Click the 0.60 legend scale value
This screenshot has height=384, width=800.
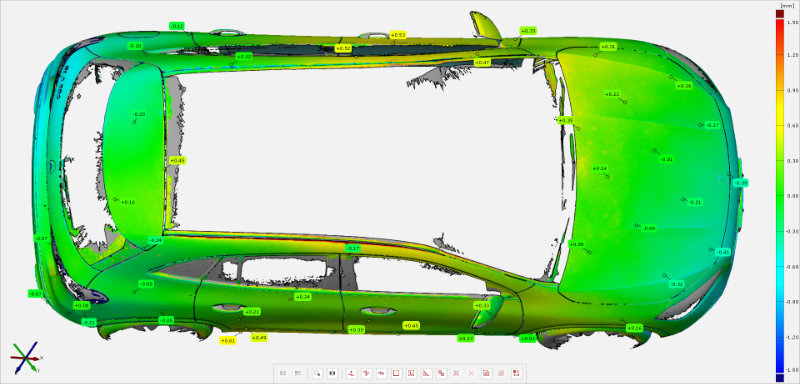click(x=792, y=125)
